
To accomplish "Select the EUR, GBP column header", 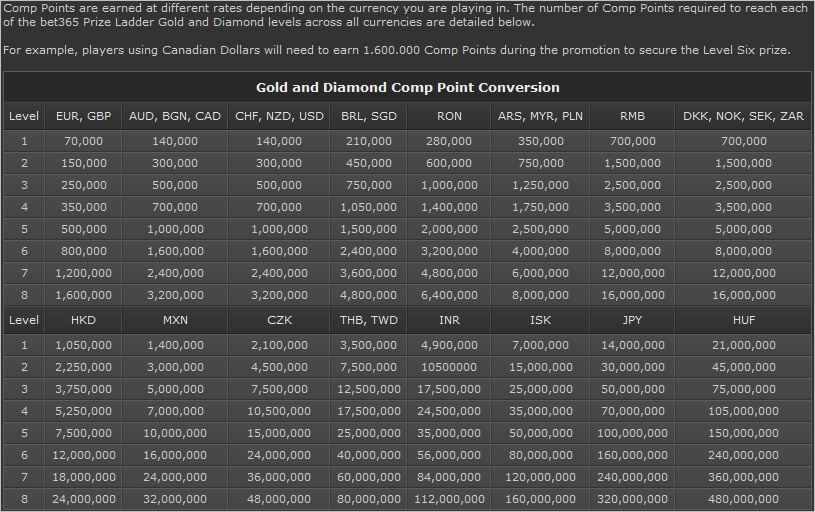I will (84, 116).
